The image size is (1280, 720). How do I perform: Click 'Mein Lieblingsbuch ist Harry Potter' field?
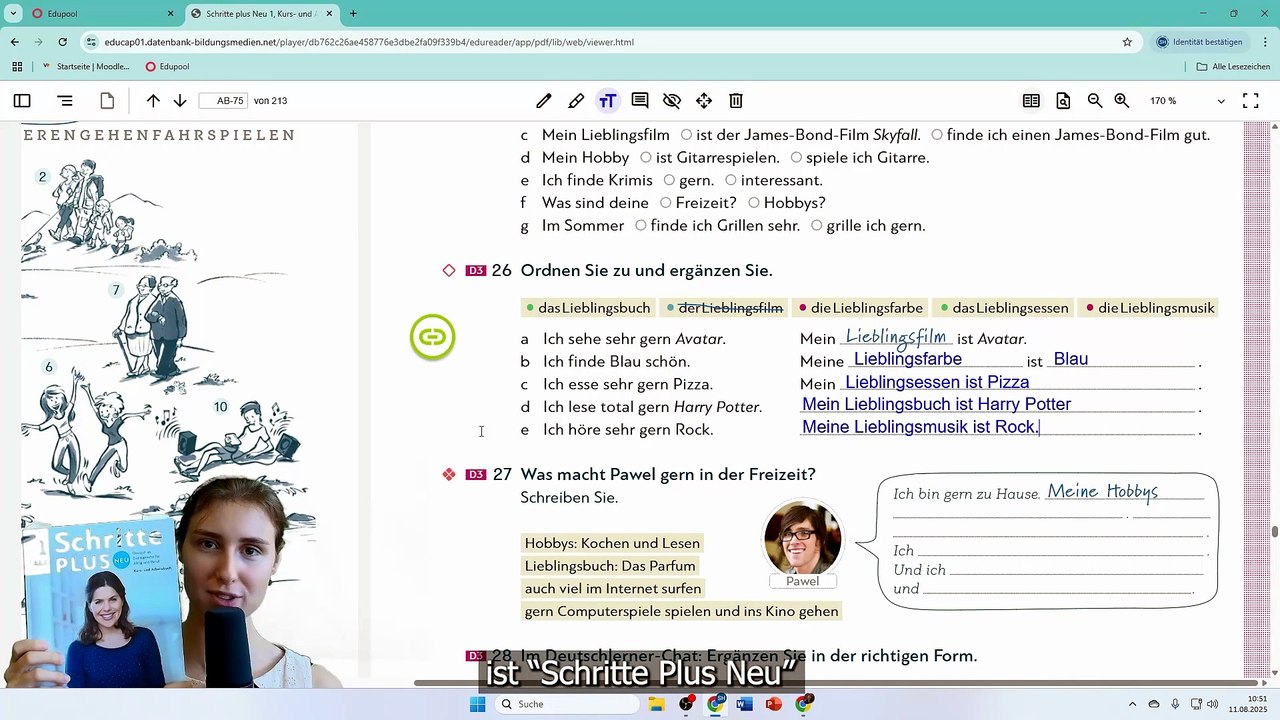pyautogui.click(x=998, y=405)
